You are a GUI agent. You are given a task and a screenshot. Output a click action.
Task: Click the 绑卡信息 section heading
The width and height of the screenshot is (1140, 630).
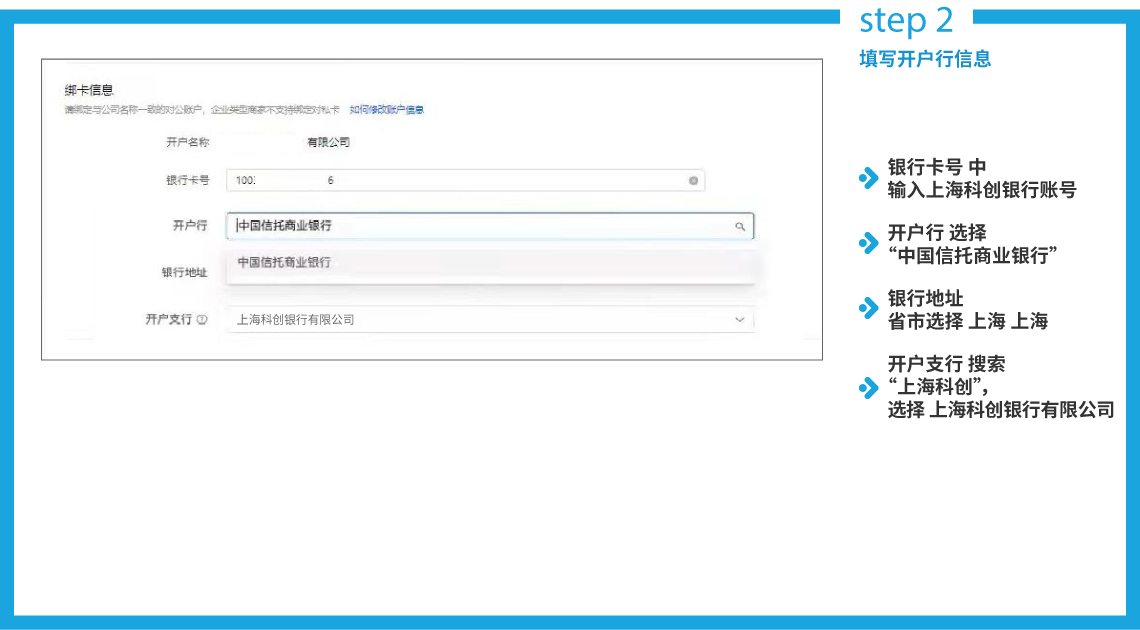pyautogui.click(x=89, y=91)
